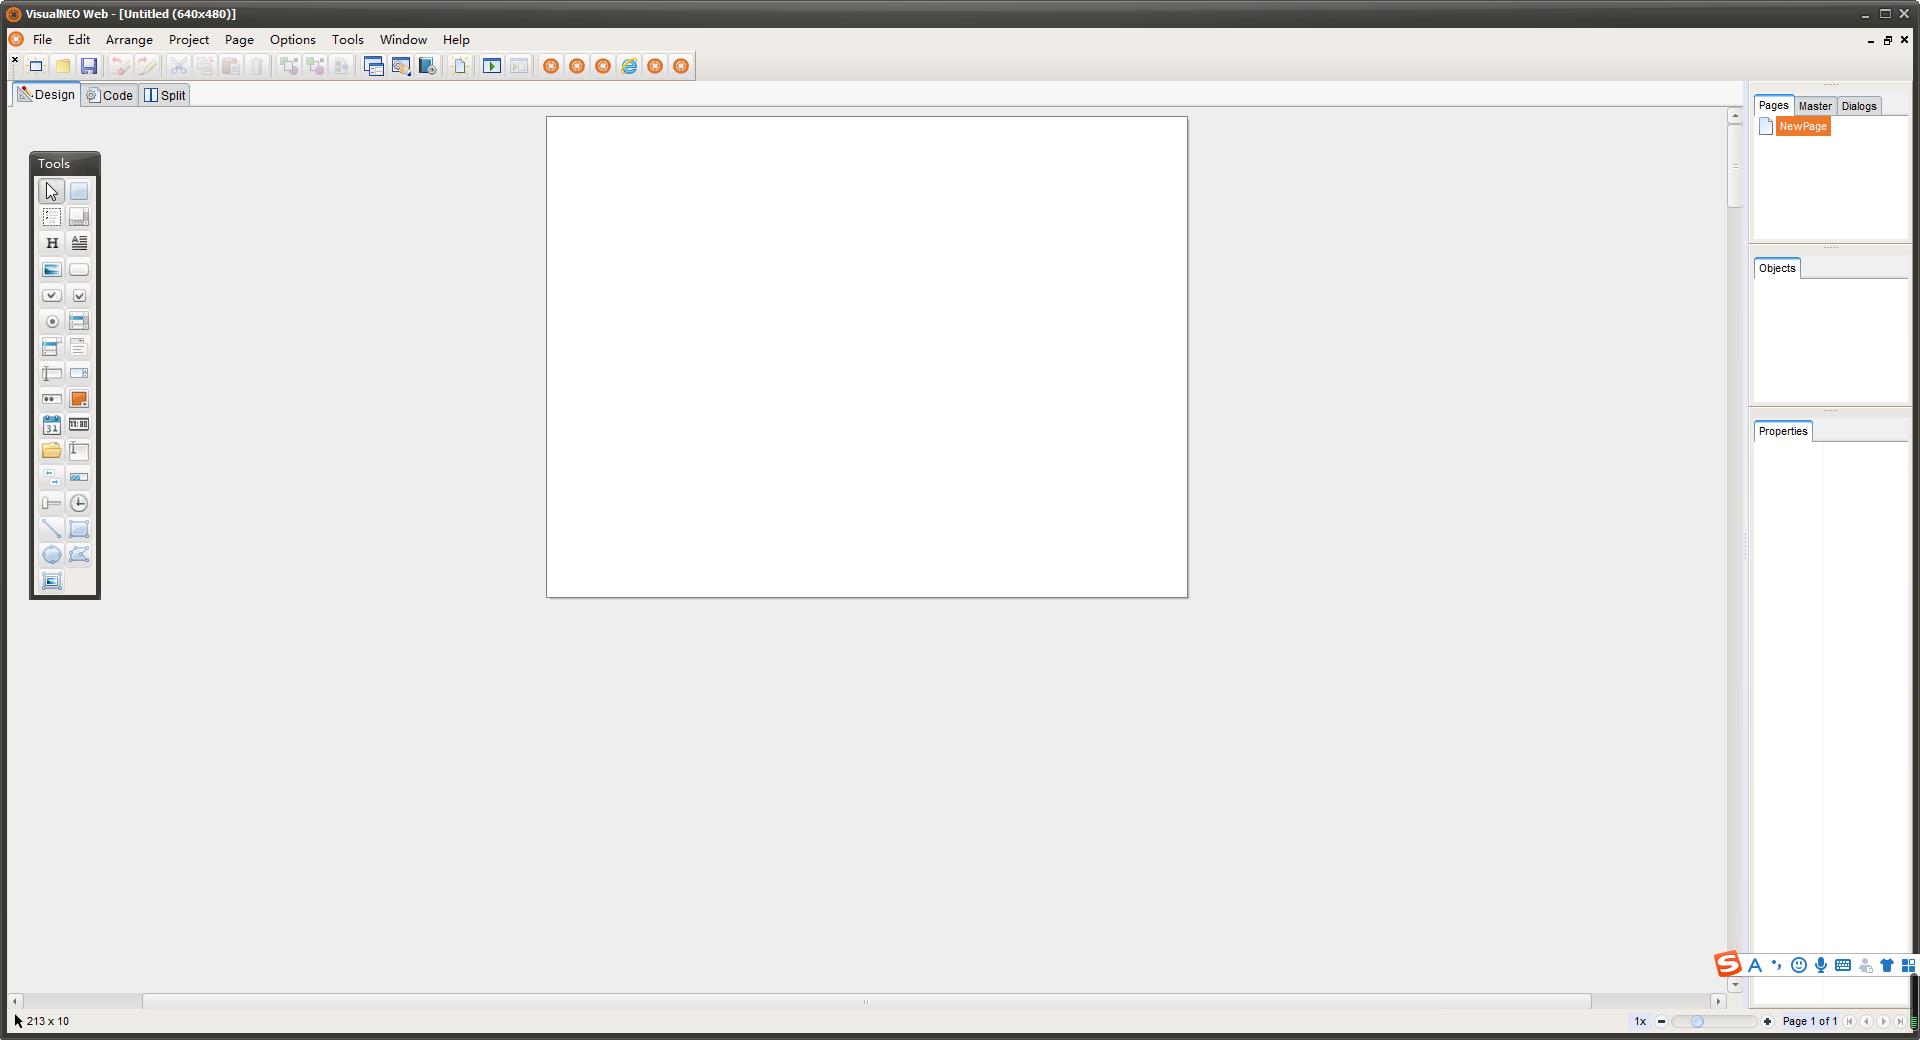Viewport: 1920px width, 1040px height.
Task: Switch to the Dialogs tab
Action: pyautogui.click(x=1858, y=106)
